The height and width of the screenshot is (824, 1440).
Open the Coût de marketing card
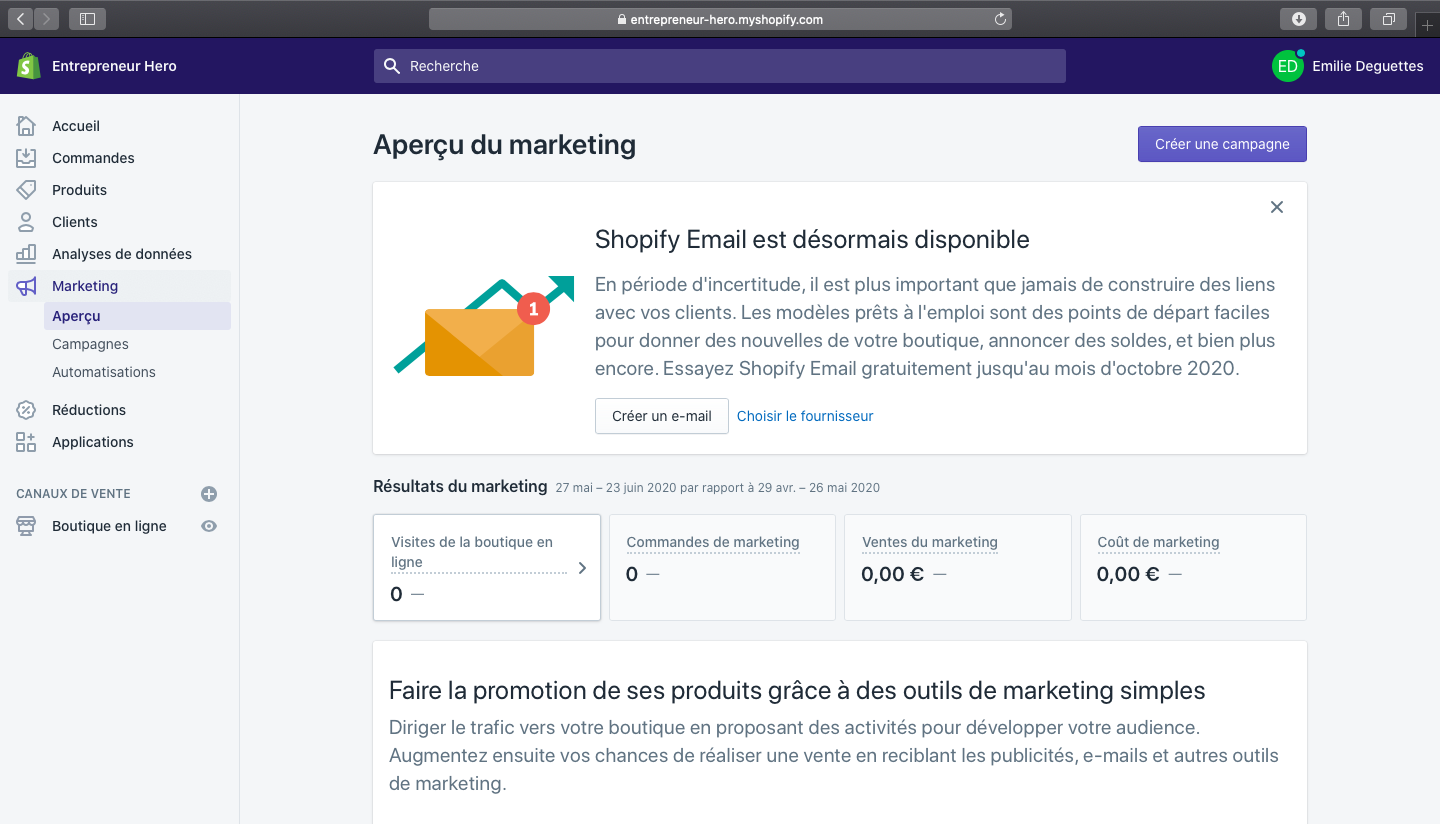(x=1193, y=567)
